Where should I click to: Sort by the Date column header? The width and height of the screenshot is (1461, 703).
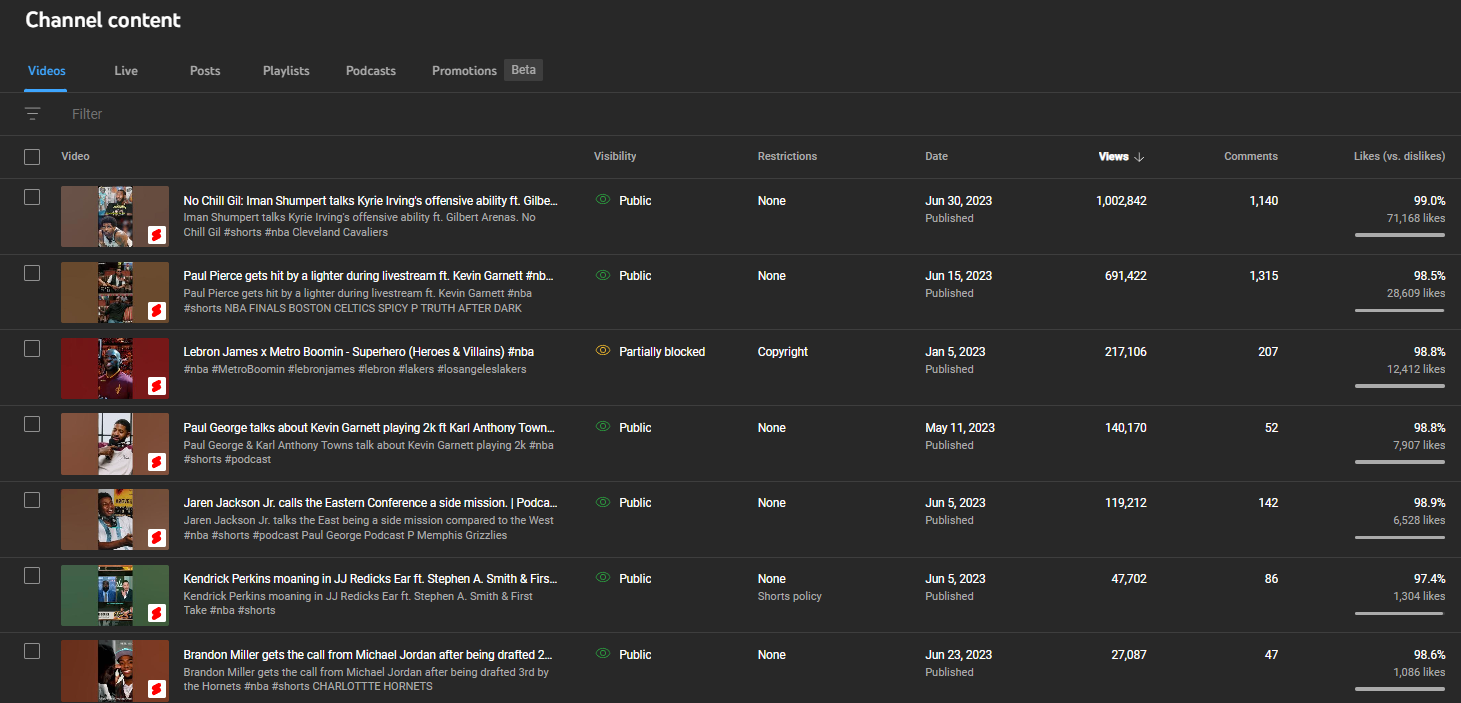(936, 156)
